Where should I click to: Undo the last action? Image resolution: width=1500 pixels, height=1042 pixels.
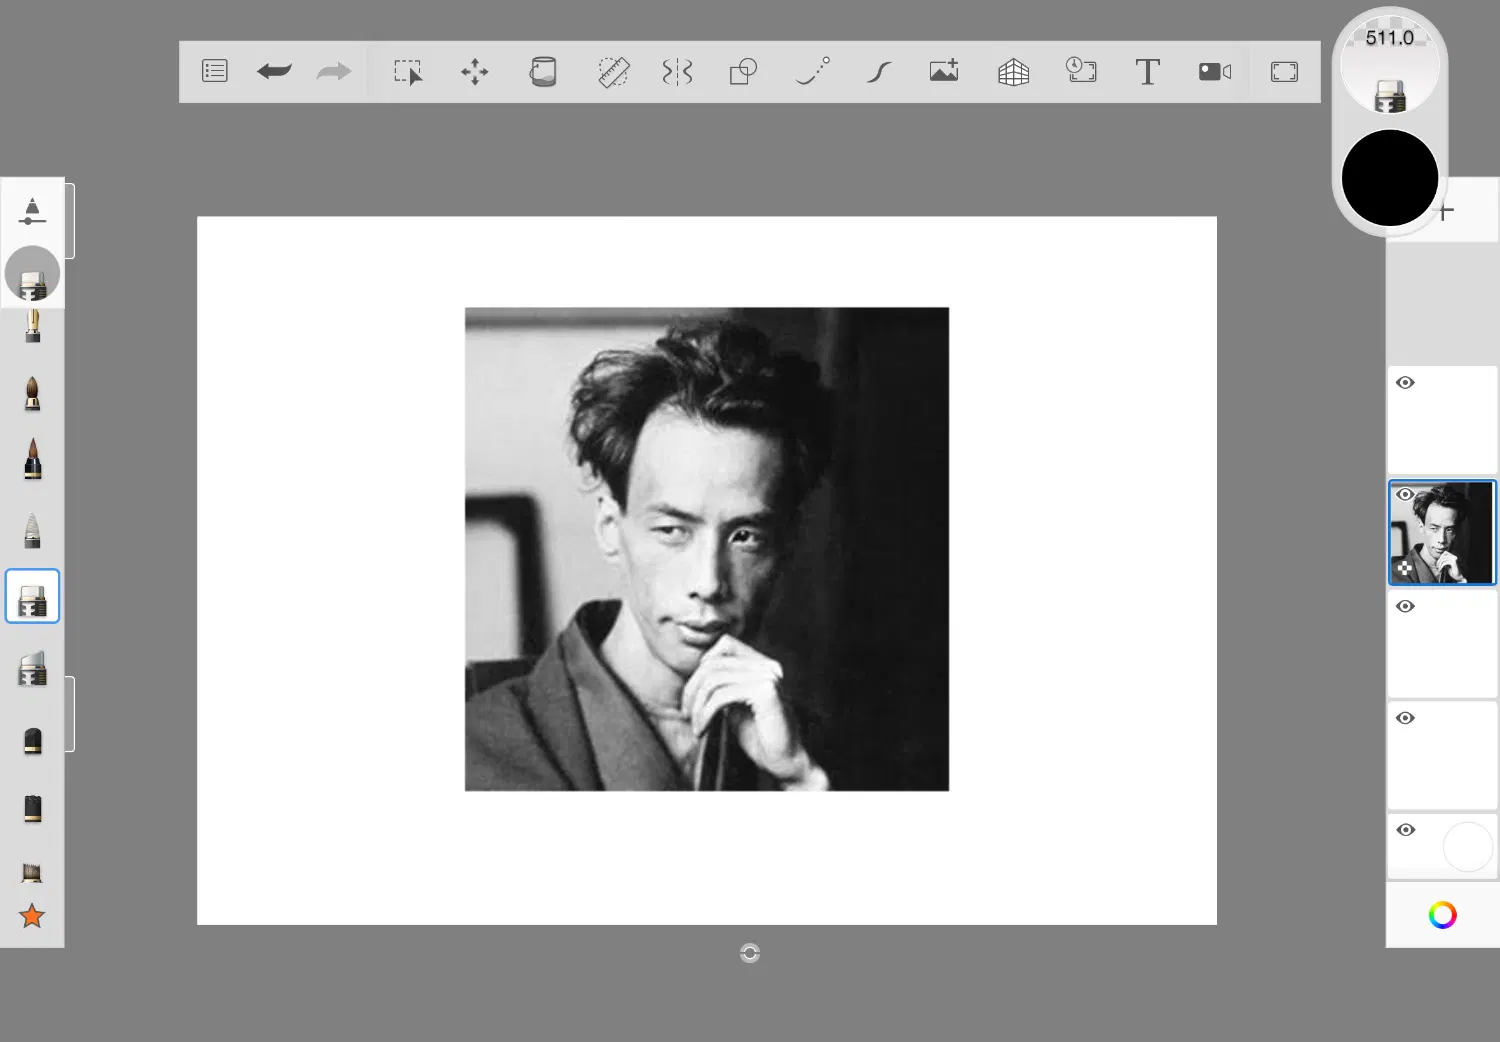(274, 71)
